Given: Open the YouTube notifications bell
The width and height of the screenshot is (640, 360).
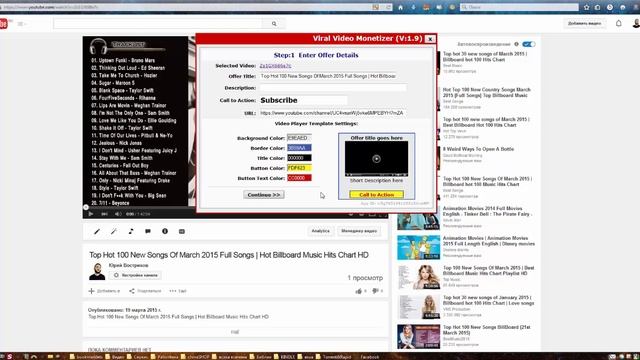Looking at the screenshot, I should click(618, 23).
